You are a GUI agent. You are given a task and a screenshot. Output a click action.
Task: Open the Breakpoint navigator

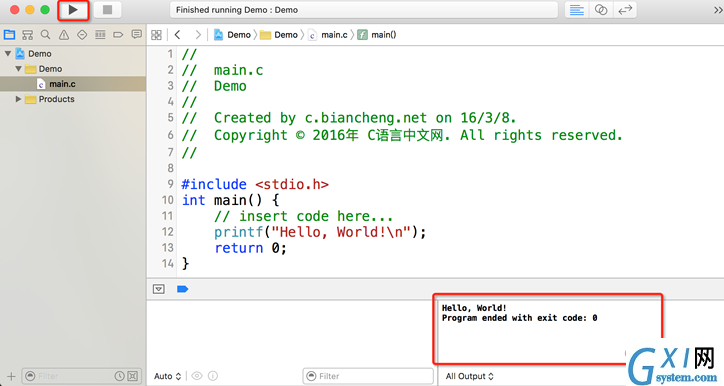[118, 35]
